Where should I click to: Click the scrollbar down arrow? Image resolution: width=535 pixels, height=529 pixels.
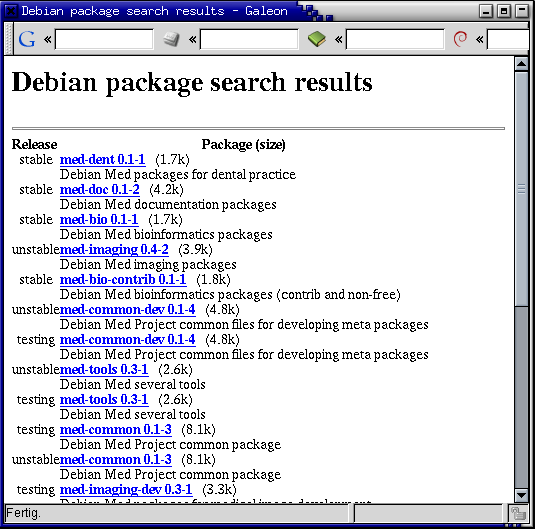[x=521, y=495]
